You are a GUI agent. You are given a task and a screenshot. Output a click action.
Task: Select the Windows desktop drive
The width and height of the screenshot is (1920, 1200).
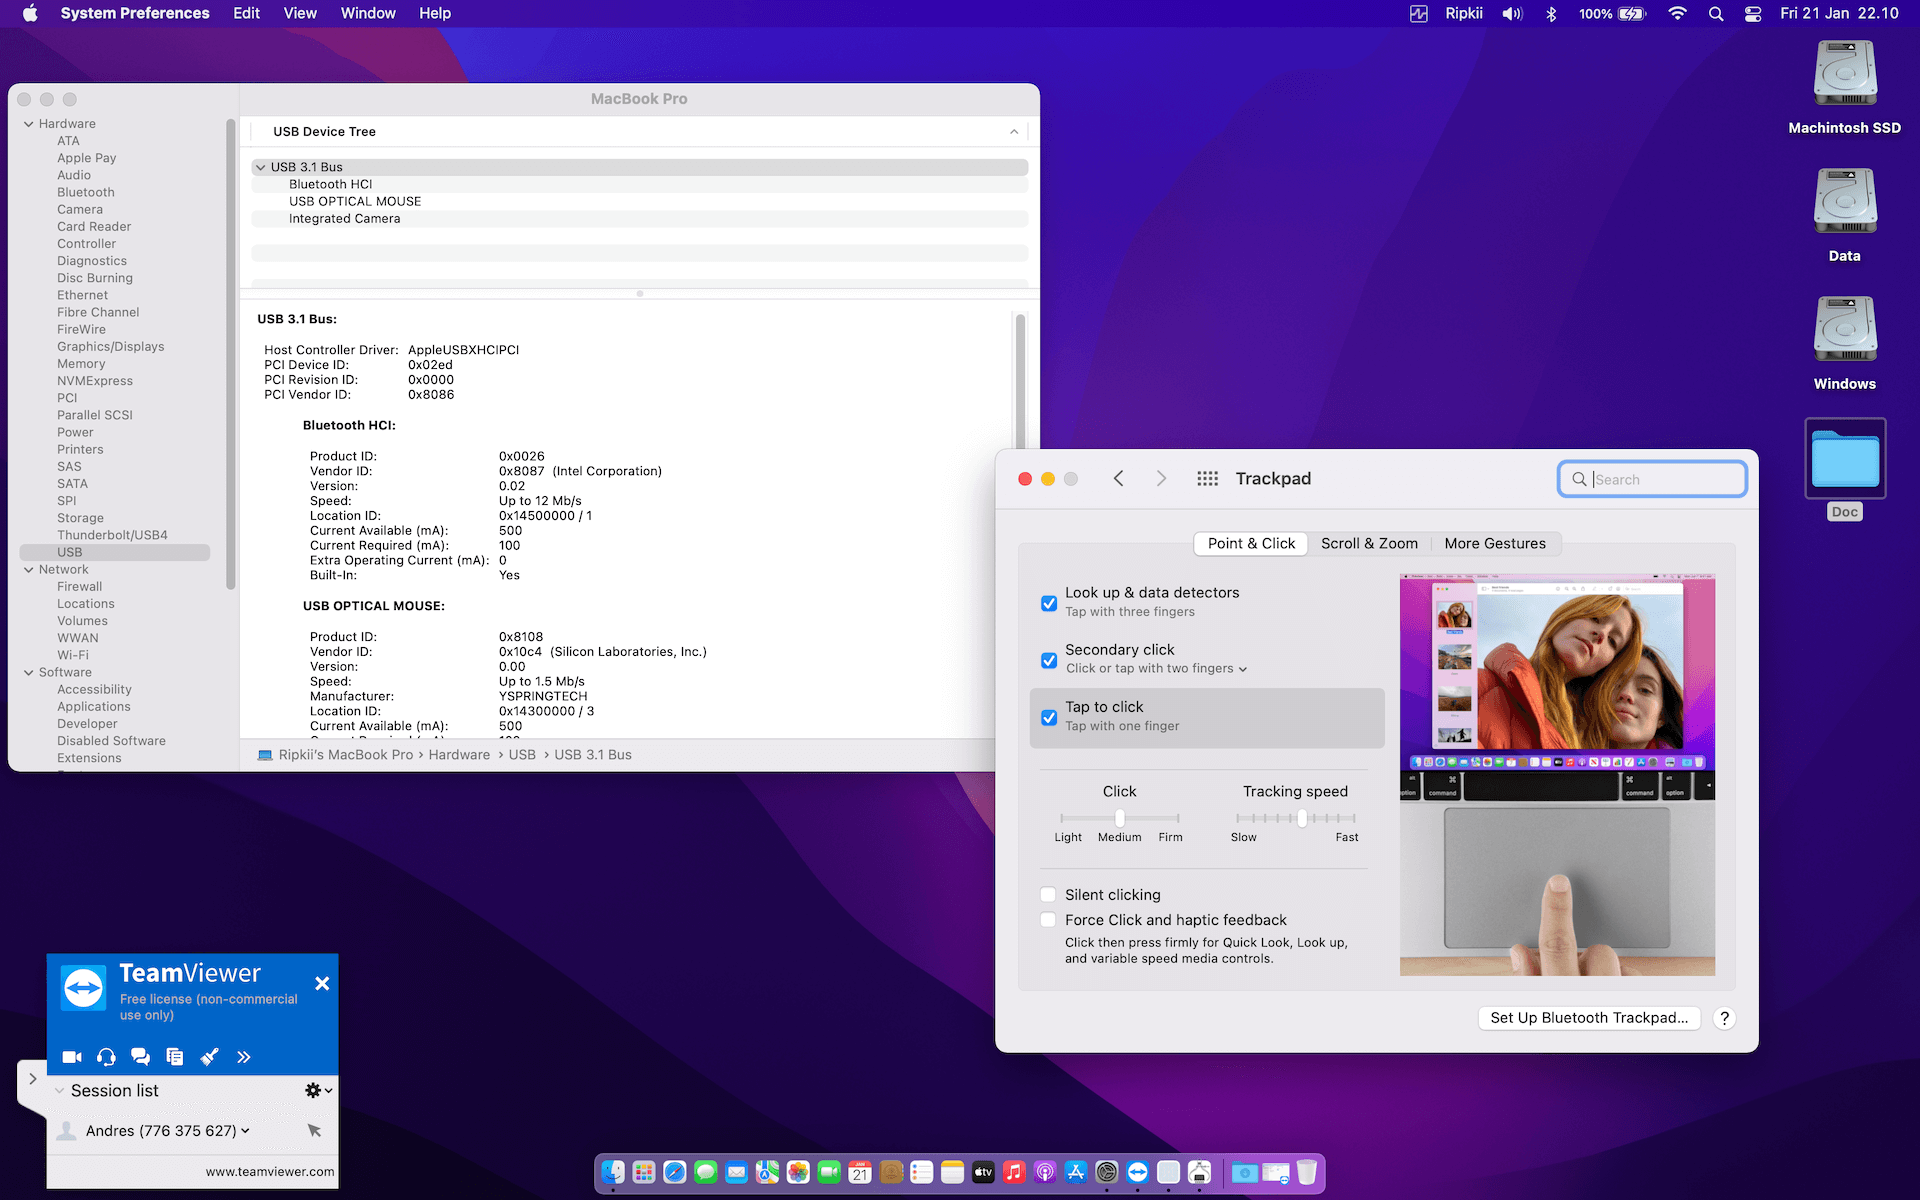pos(1845,343)
